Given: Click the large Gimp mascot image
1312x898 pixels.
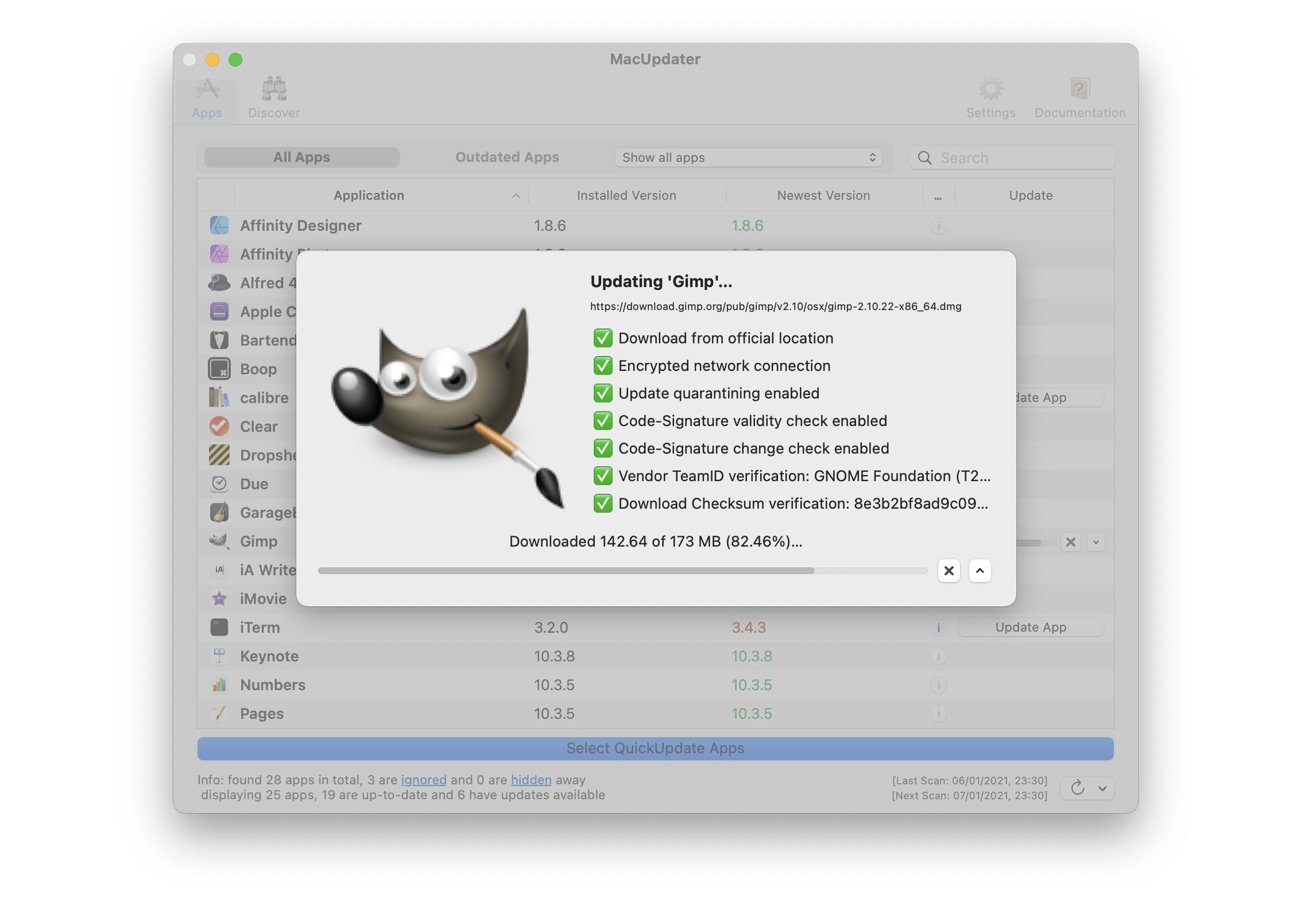Looking at the screenshot, I should (x=448, y=409).
